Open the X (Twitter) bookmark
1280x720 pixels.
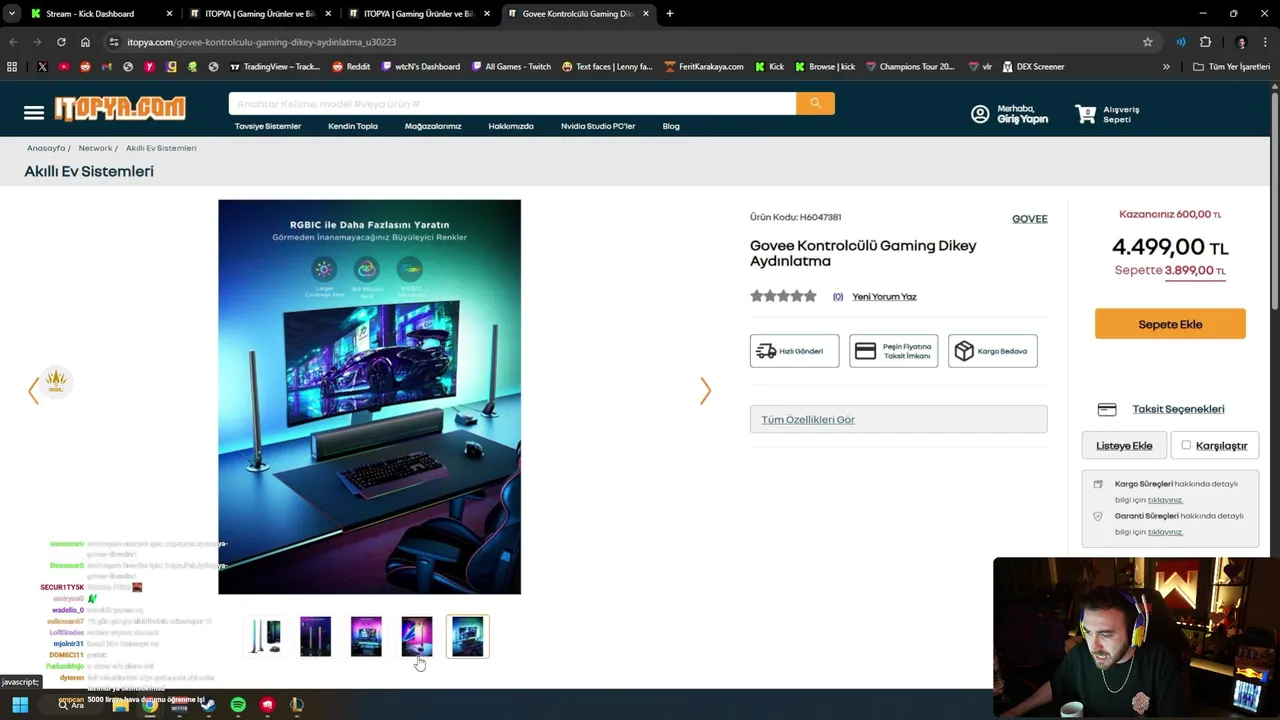tap(42, 67)
